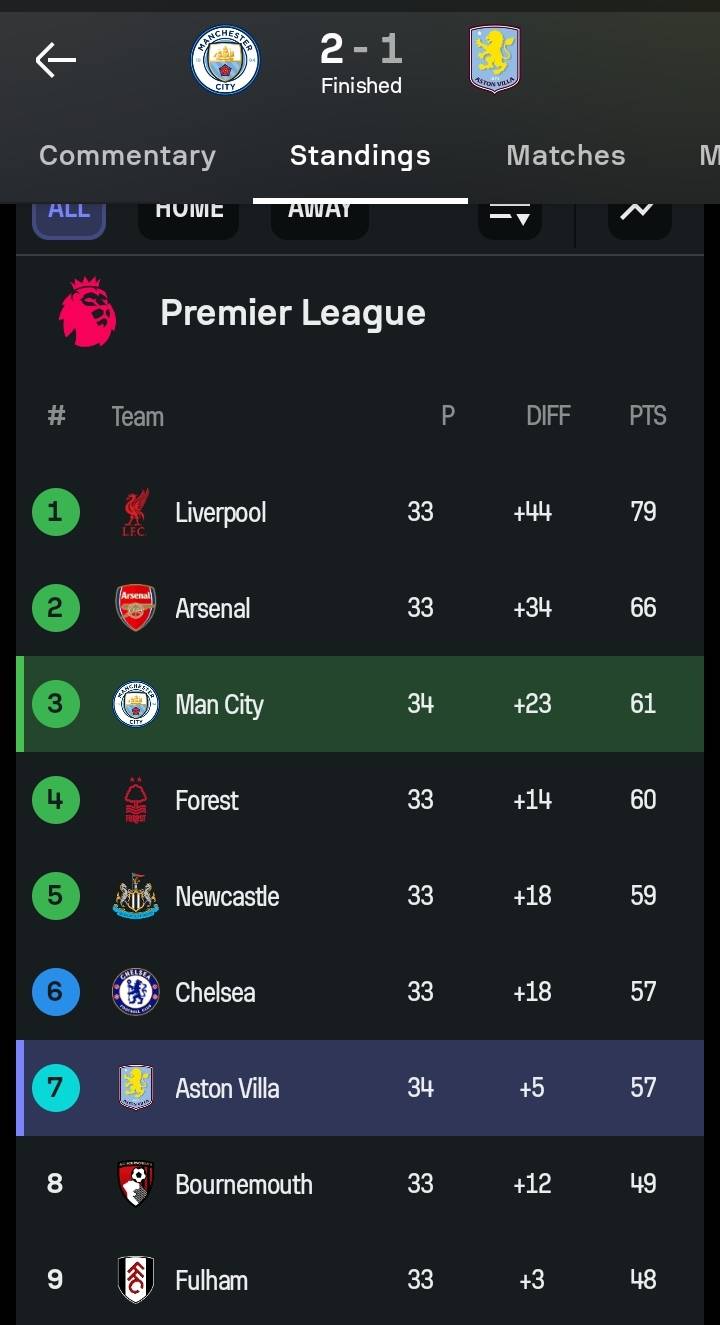Tap the Fulham club crest
Viewport: 720px width, 1325px height.
[x=136, y=1280]
